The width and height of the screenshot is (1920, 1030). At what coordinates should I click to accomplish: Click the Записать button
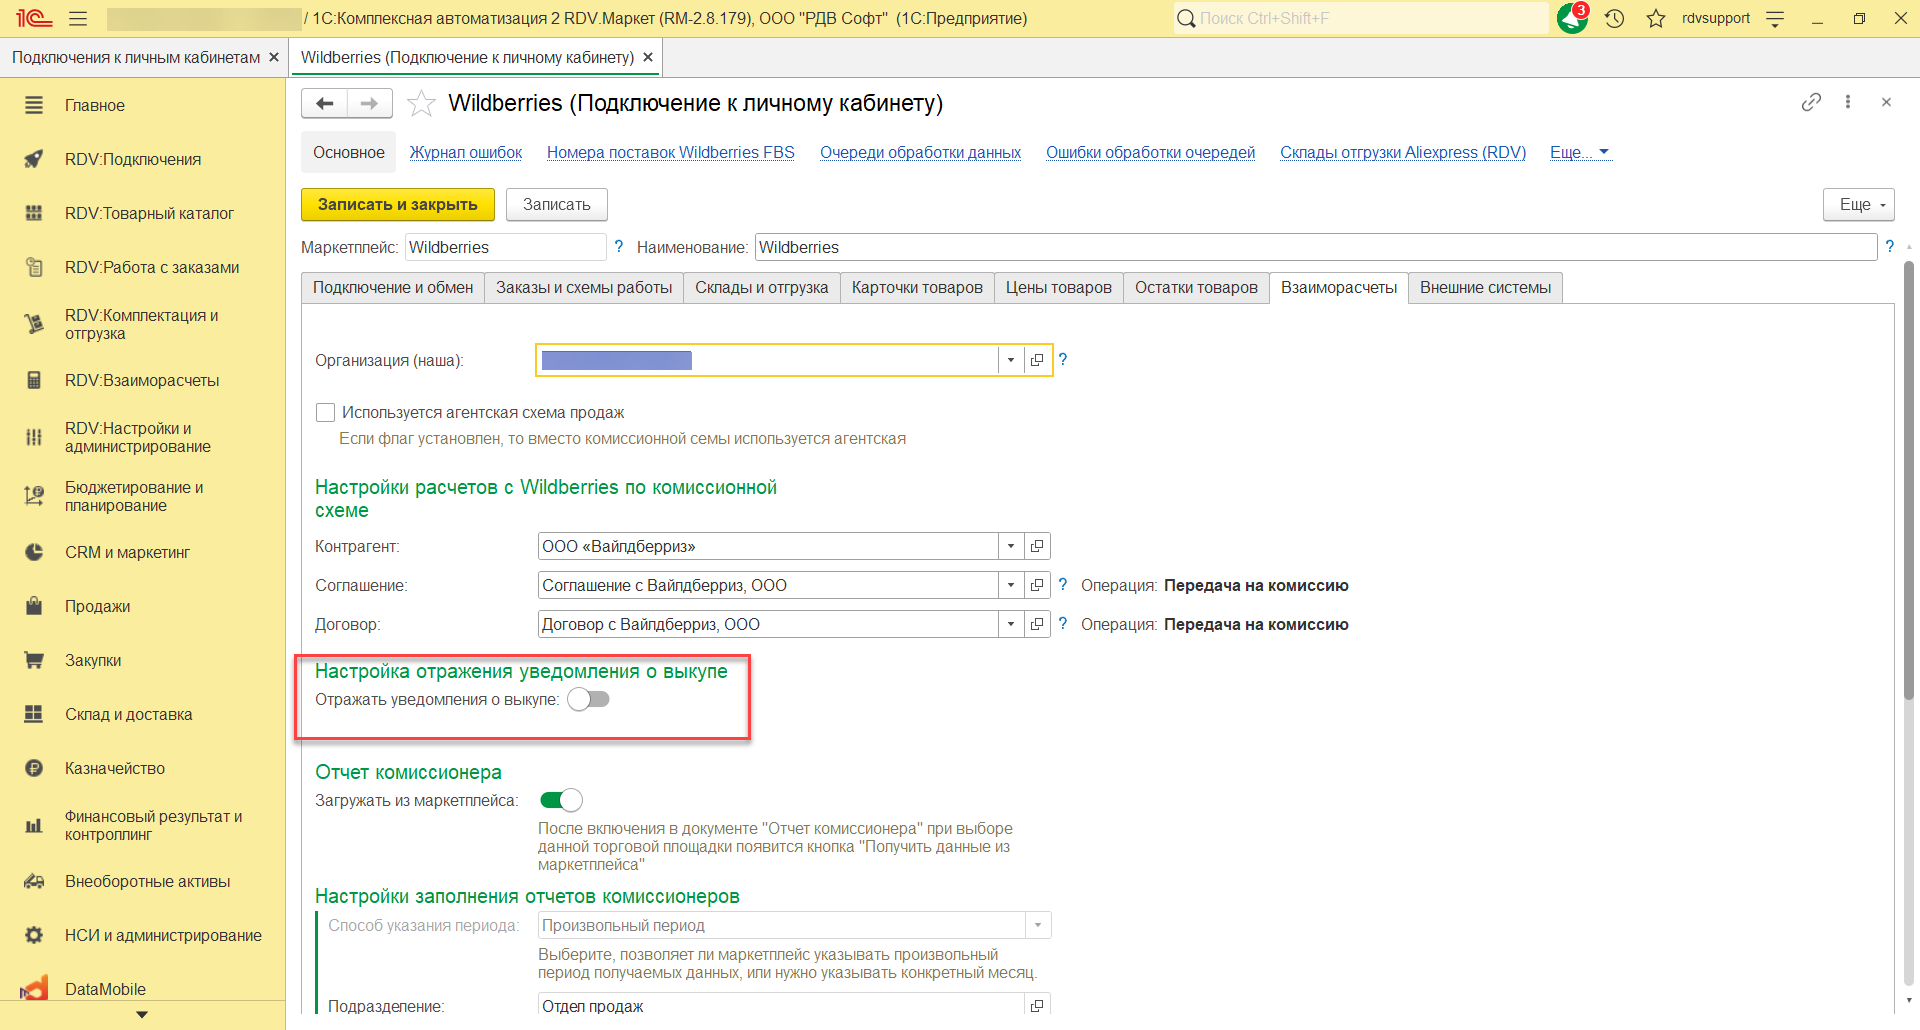click(557, 204)
